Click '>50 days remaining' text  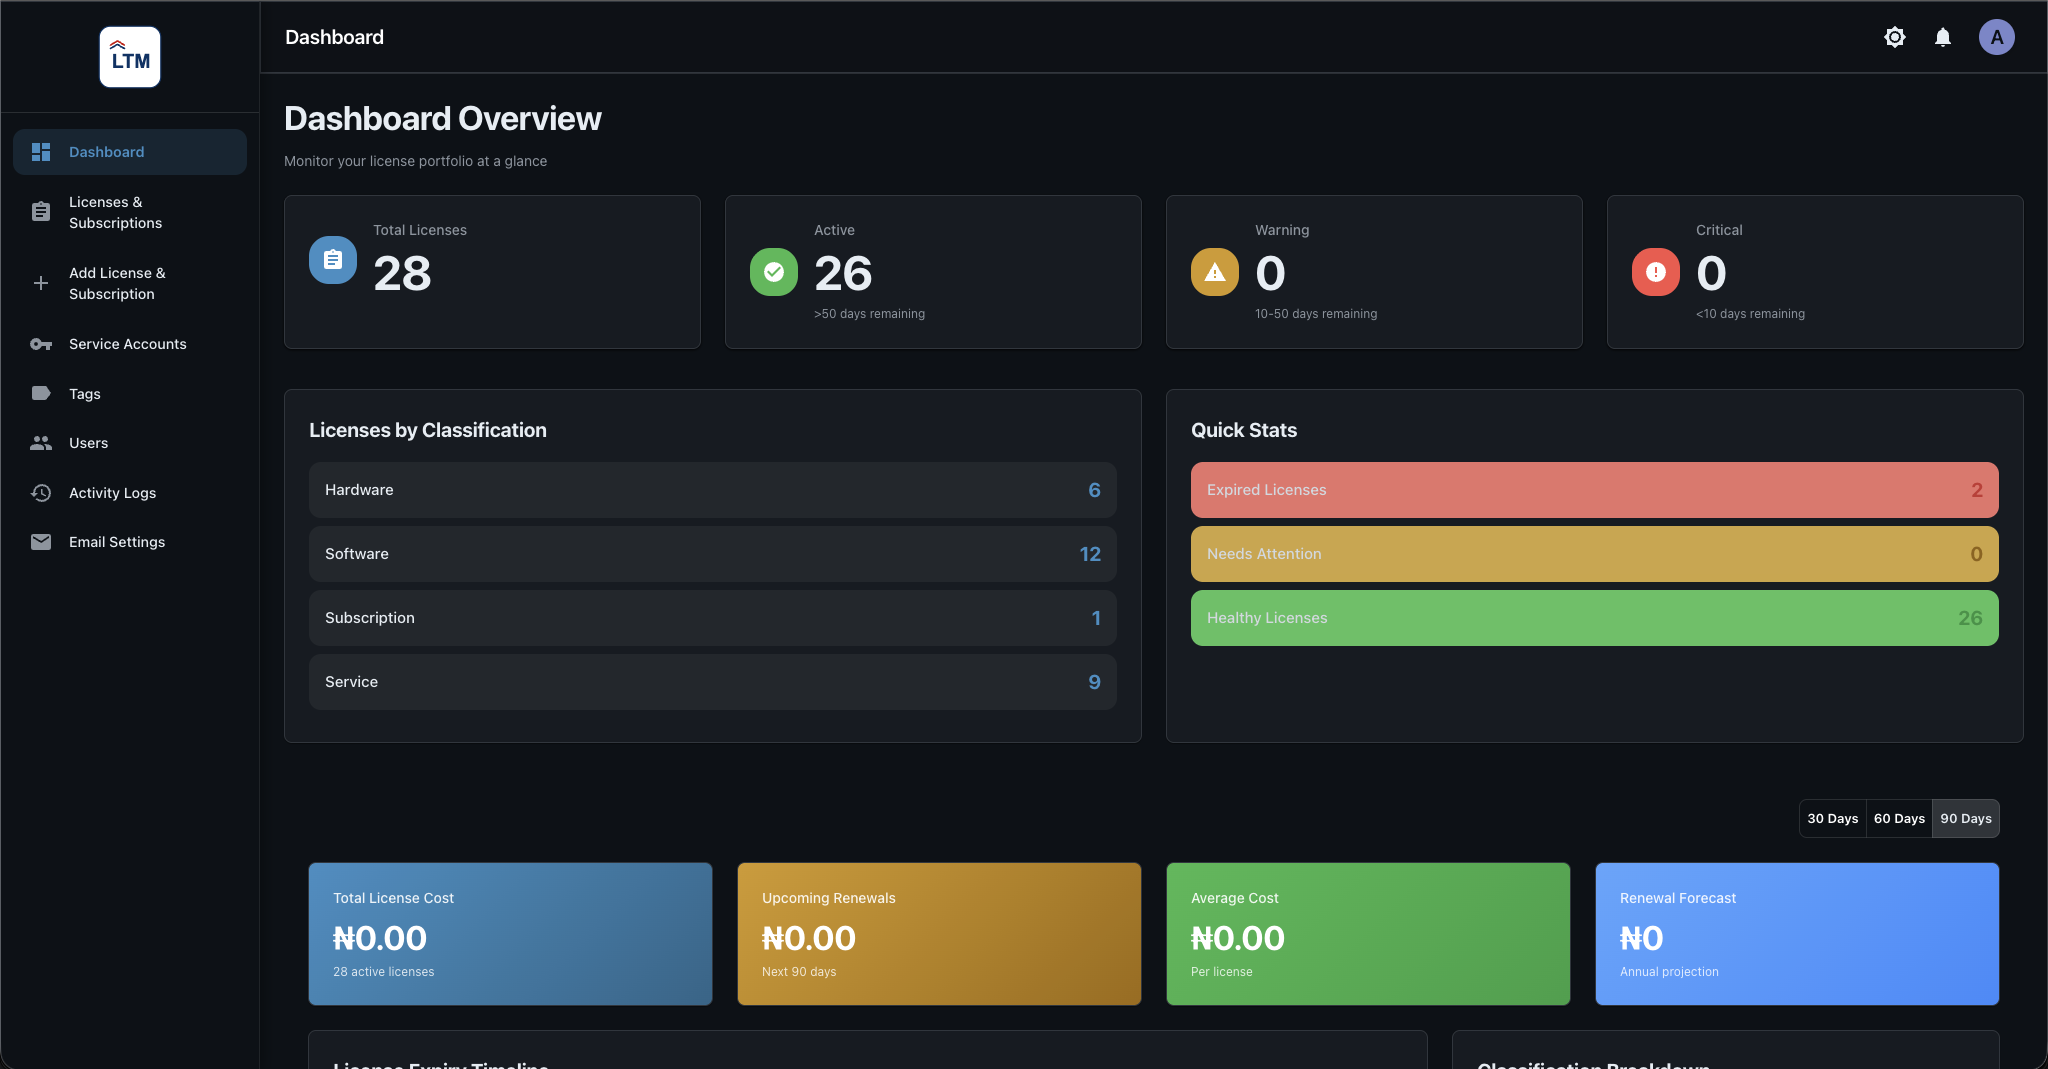[869, 314]
